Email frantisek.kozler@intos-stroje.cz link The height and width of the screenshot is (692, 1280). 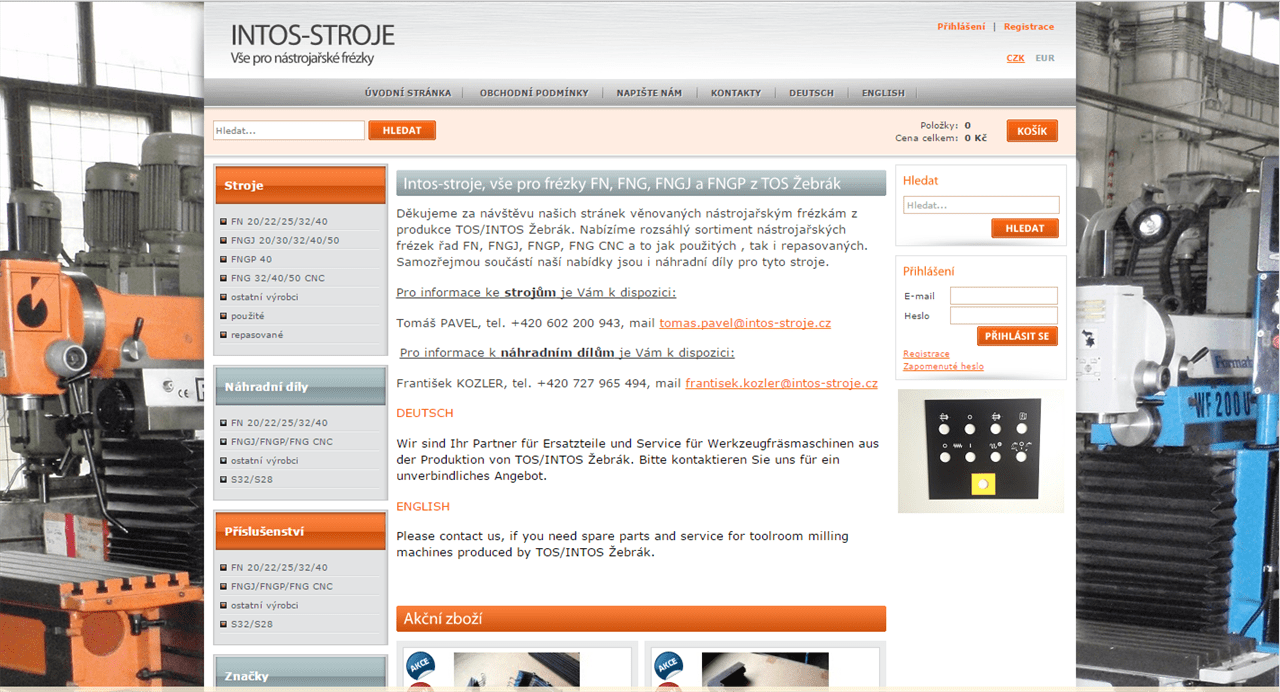point(781,383)
